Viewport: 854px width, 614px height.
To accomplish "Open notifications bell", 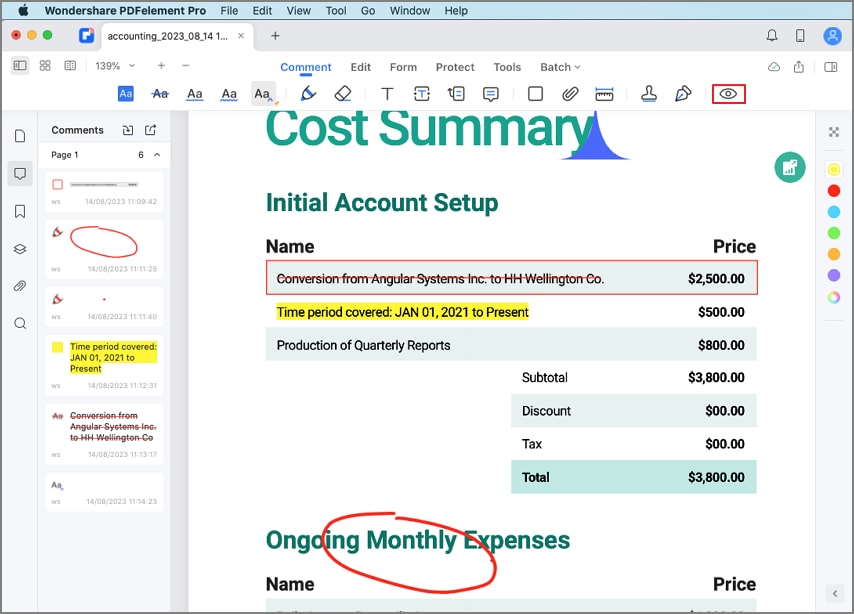I will [x=772, y=36].
